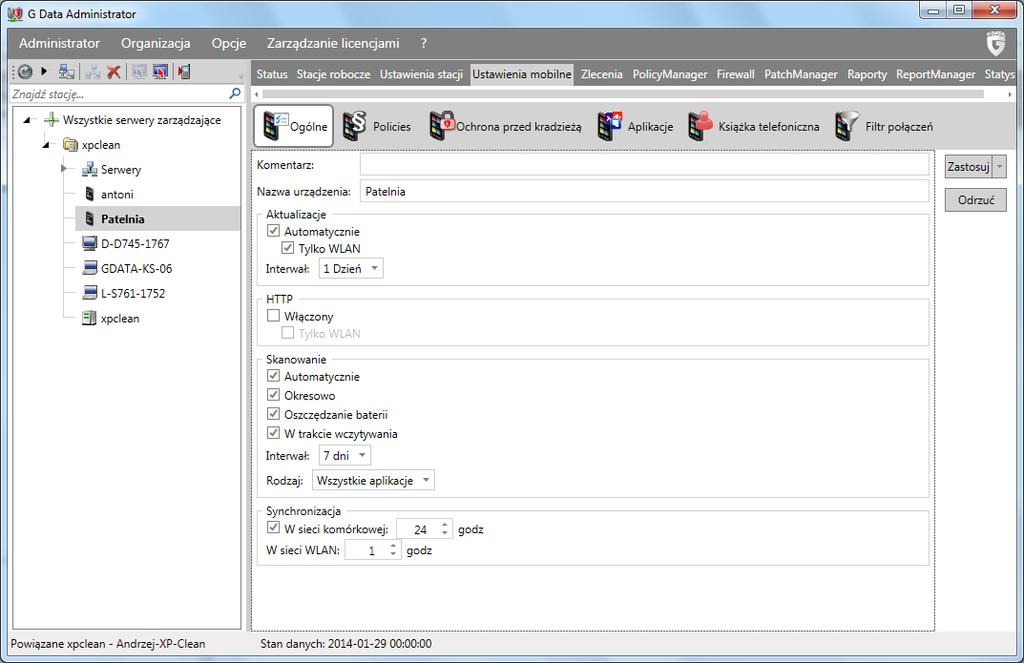Screen dimensions: 1024x663
Task: Click the grayed window toolbar icon
Action: [138, 72]
